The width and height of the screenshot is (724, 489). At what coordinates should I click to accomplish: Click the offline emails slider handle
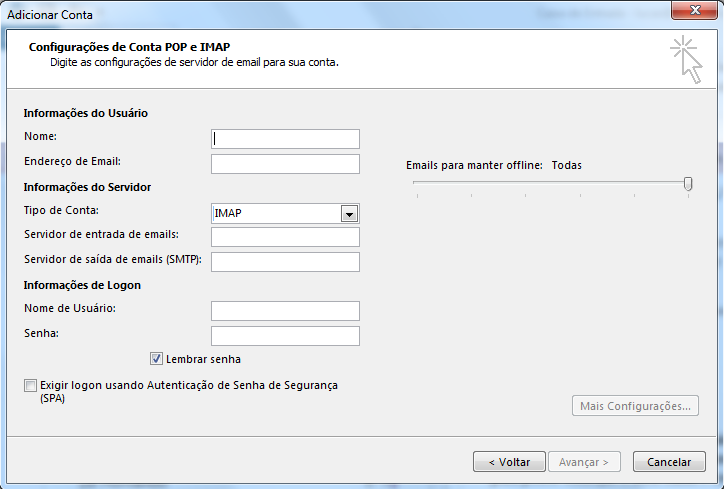click(688, 183)
